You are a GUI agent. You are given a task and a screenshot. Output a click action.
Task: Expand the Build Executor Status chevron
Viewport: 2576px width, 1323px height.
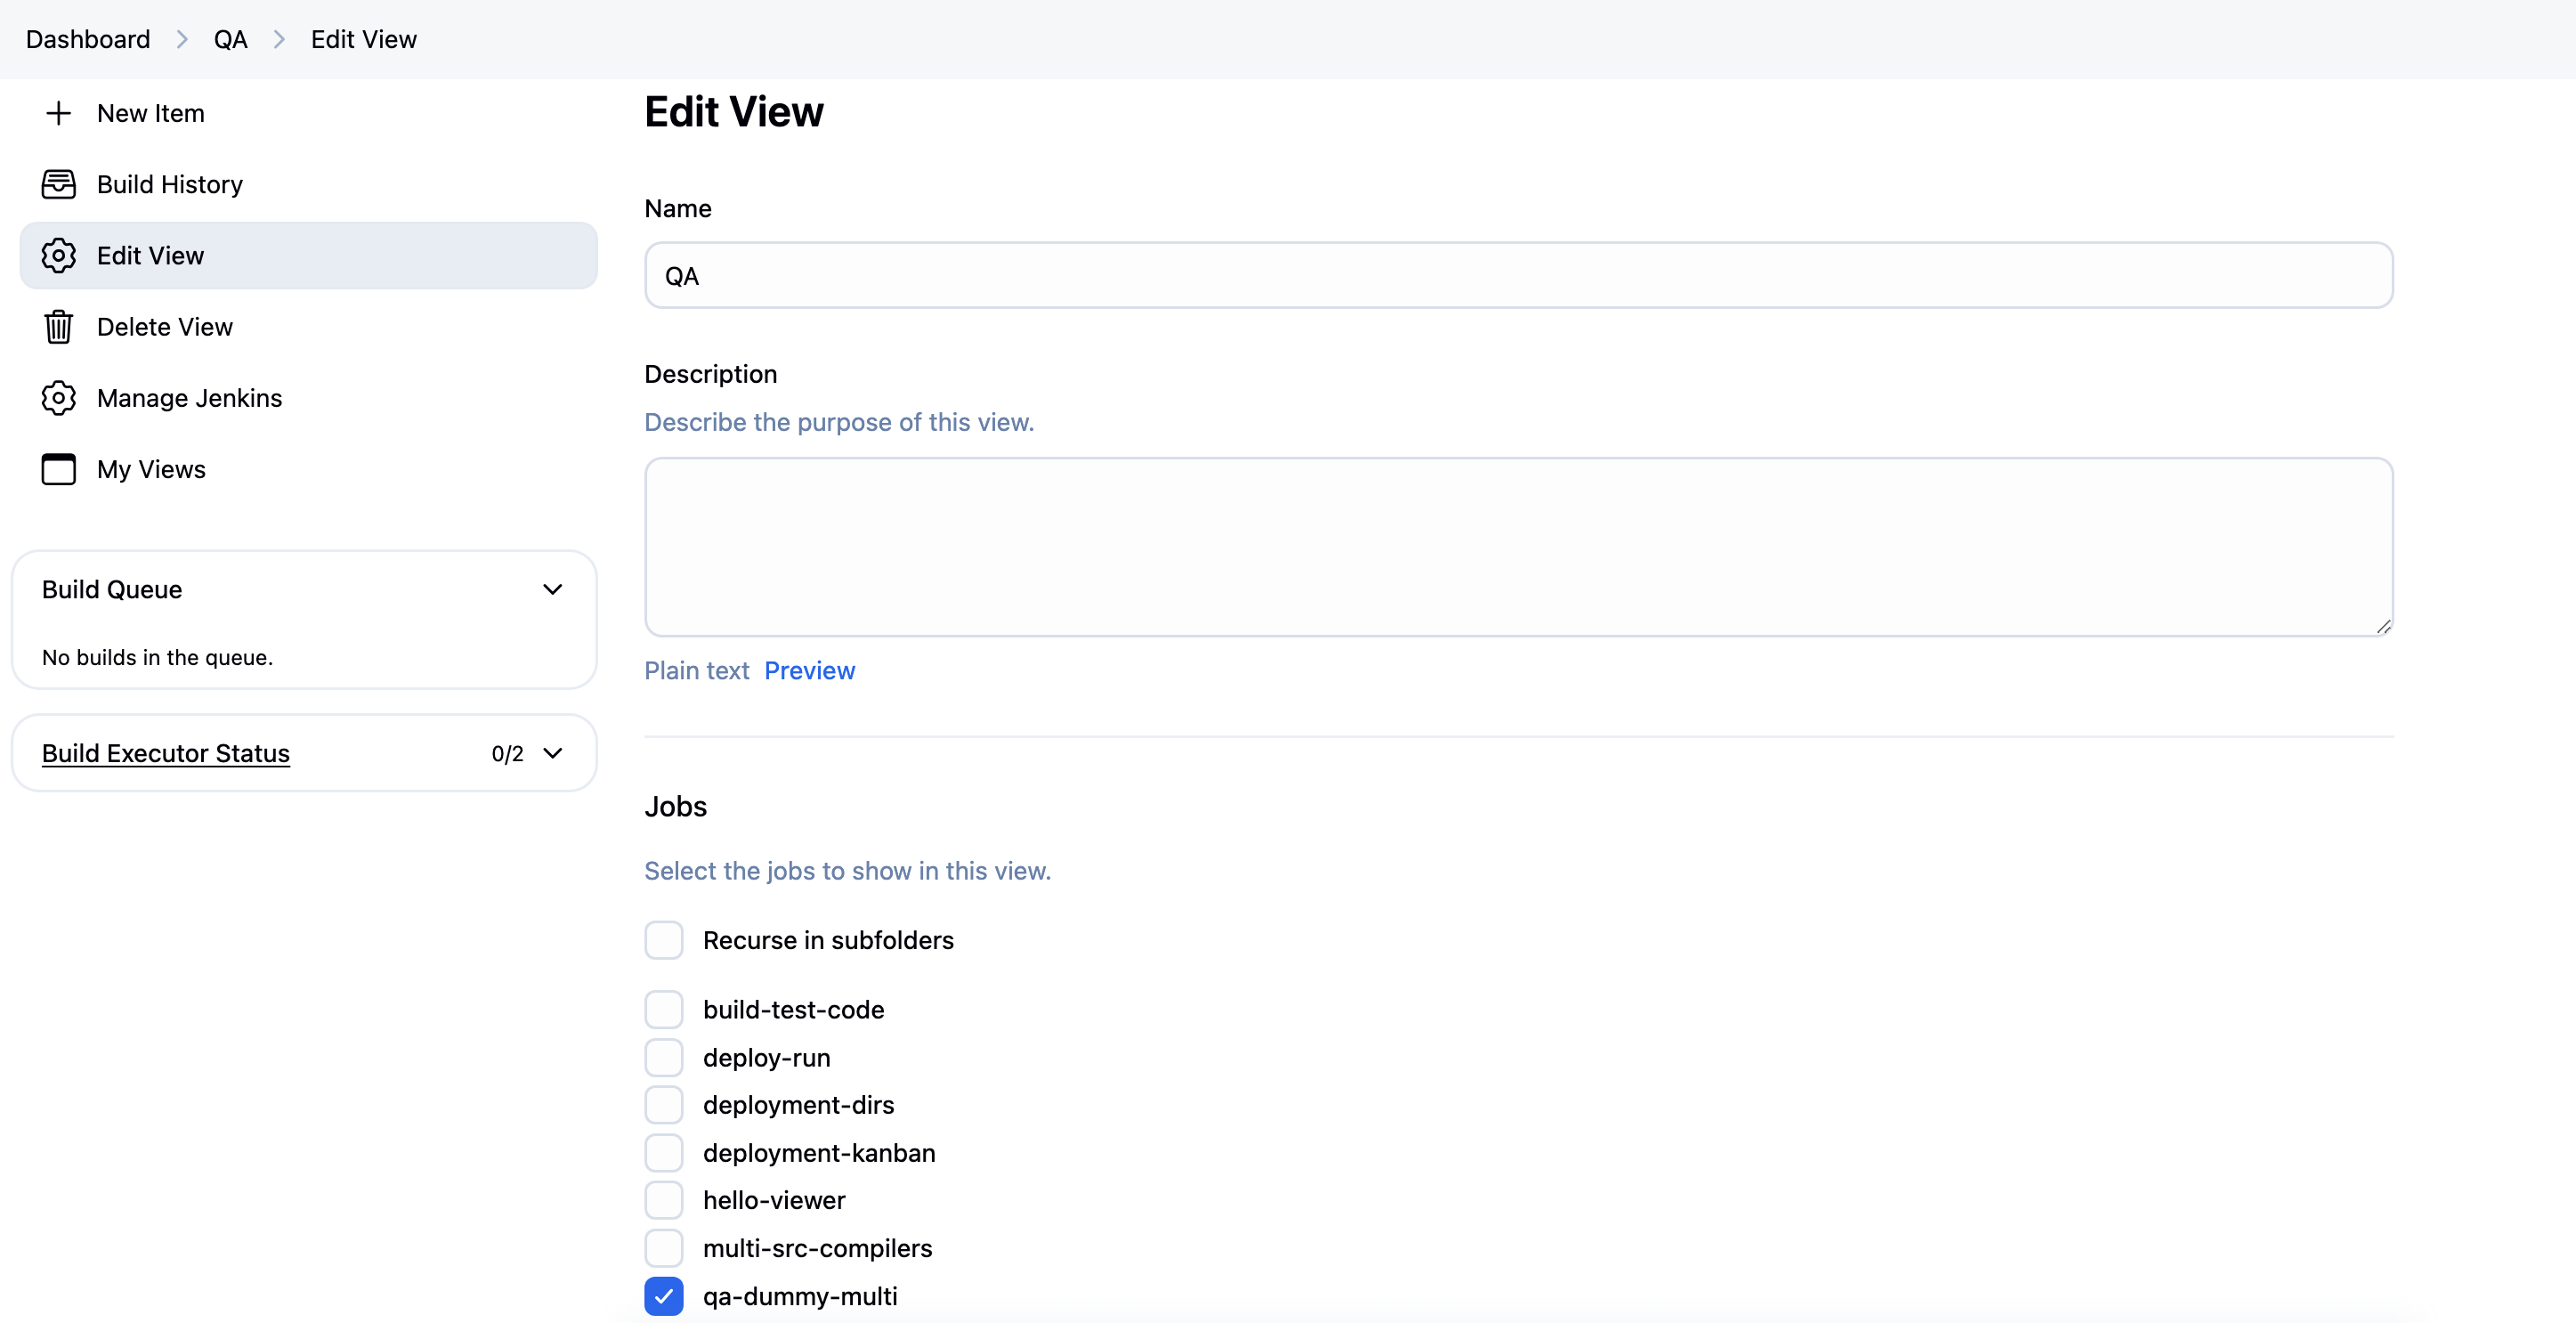pos(552,753)
